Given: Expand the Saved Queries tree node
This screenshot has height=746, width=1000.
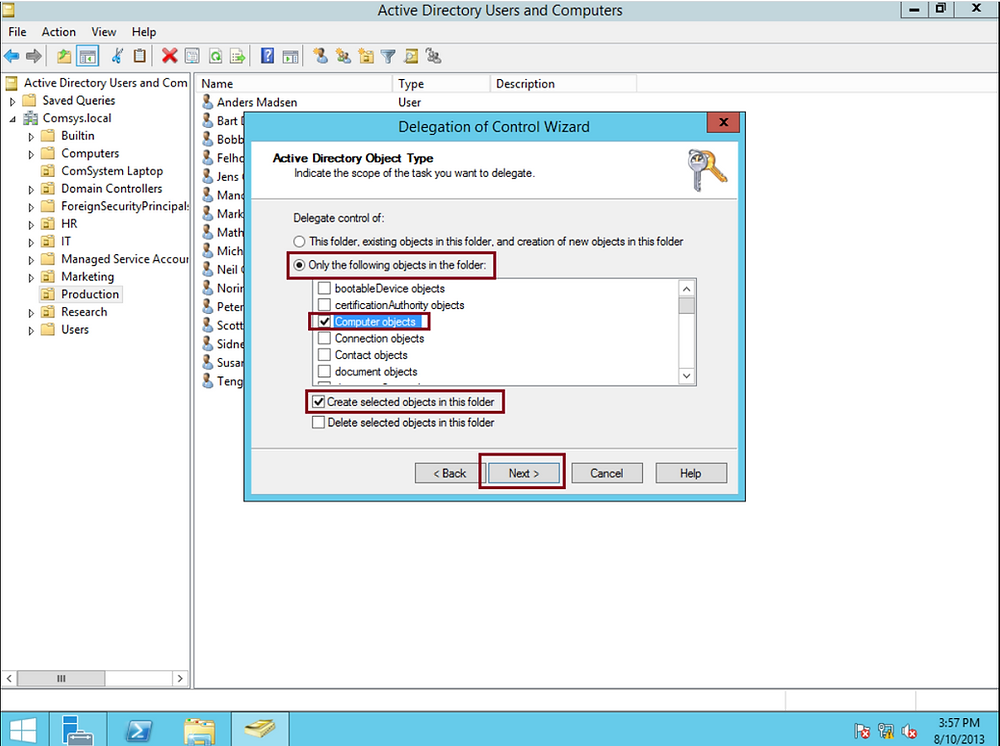Looking at the screenshot, I should click(12, 101).
